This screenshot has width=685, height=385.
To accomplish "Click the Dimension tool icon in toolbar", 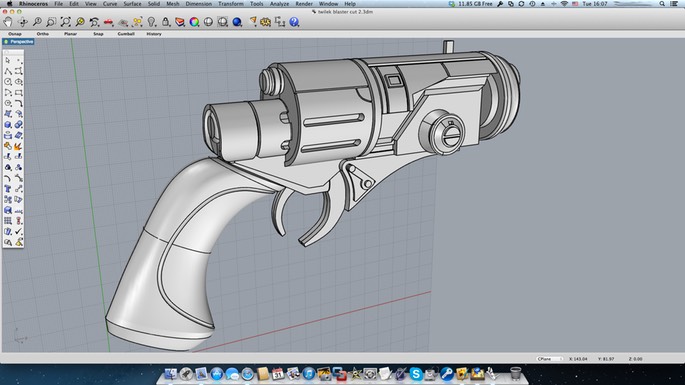I will (280, 22).
